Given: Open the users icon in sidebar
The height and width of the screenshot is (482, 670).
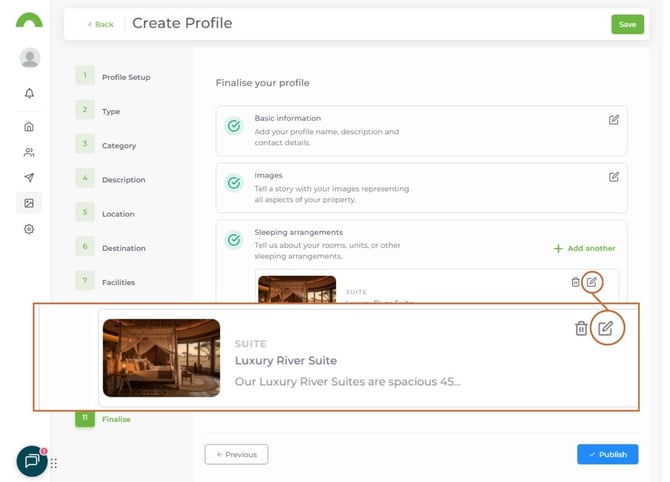Looking at the screenshot, I should click(29, 153).
